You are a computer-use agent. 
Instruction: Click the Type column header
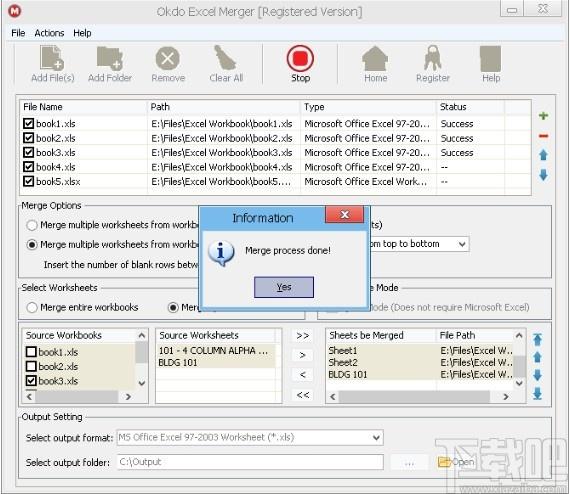(x=368, y=107)
